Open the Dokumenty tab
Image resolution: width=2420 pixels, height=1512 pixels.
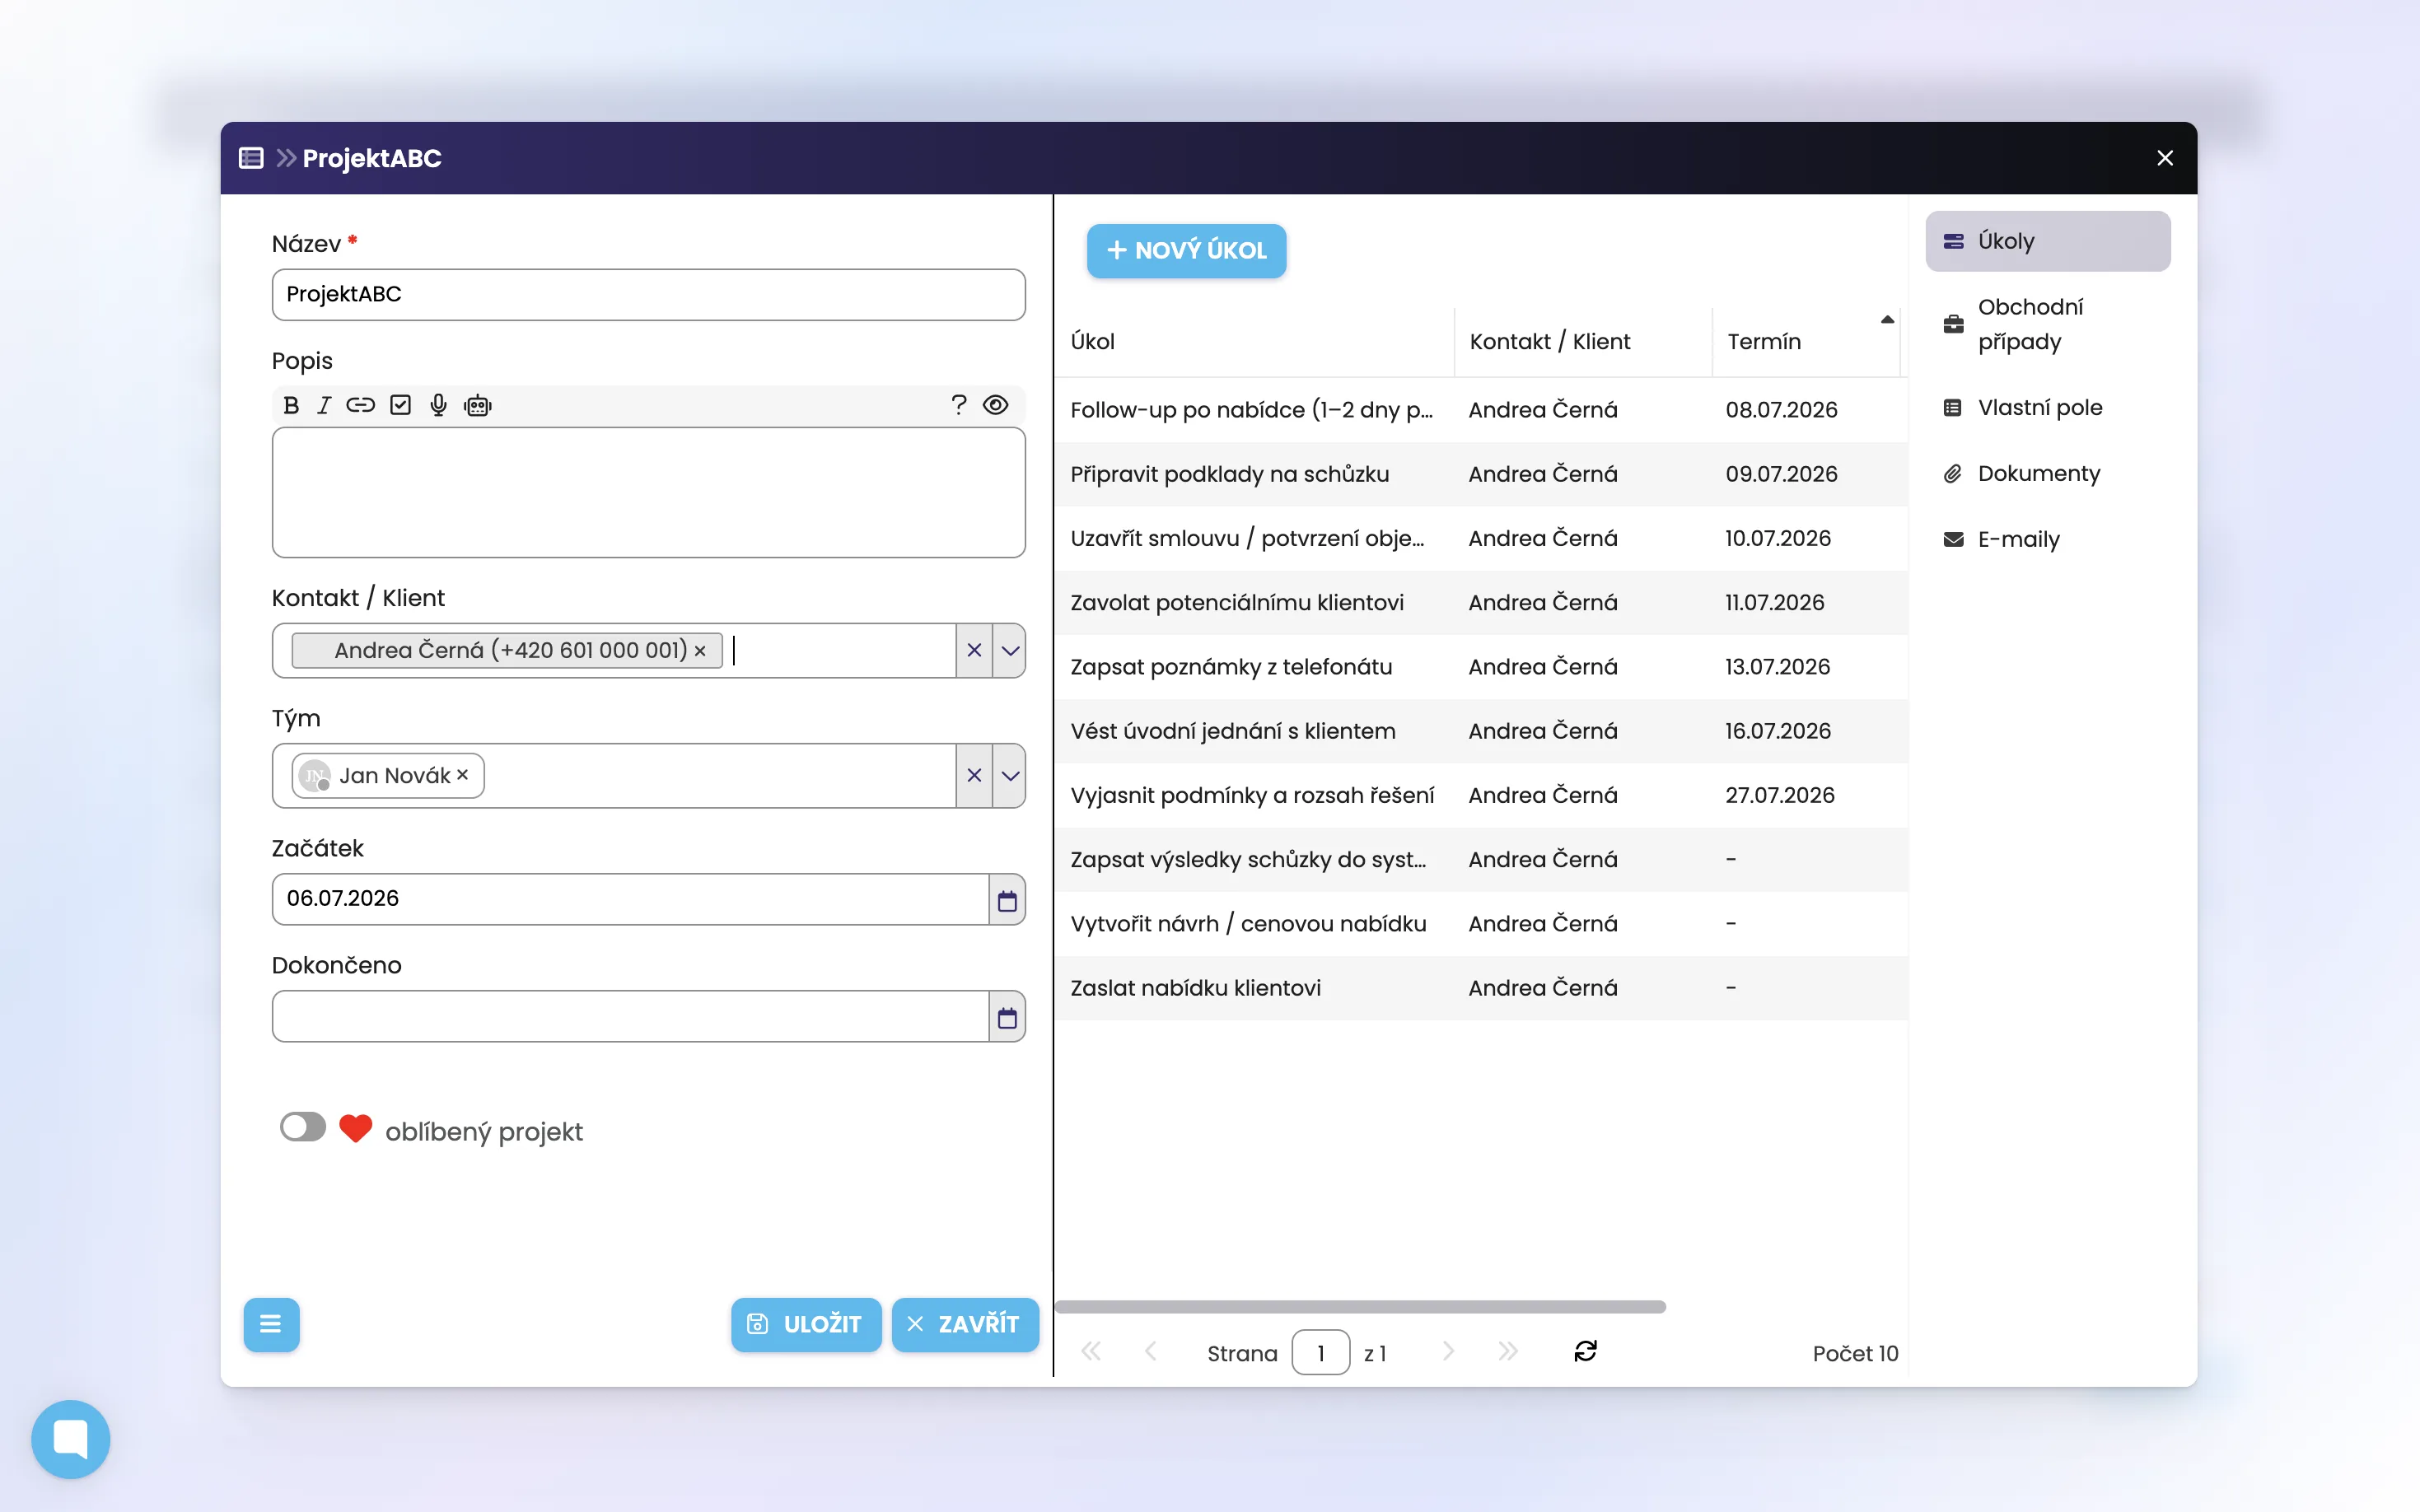(2048, 474)
